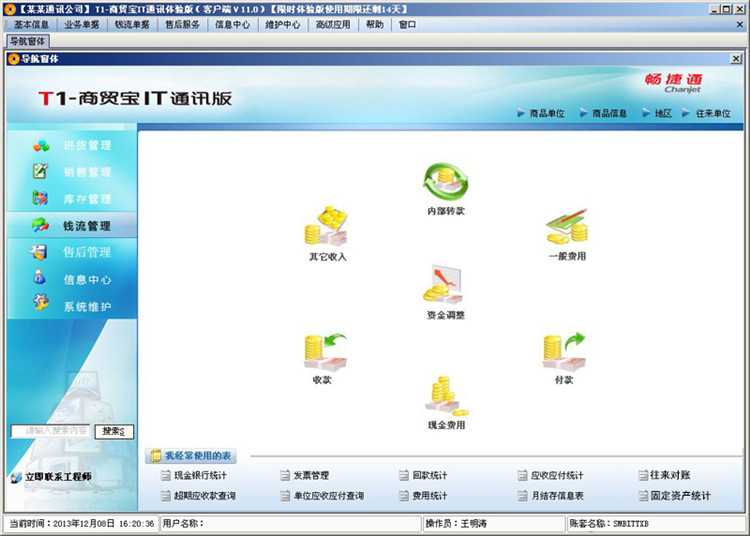Open the 收款 icon
Viewport: 750px width, 536px height.
pyautogui.click(x=325, y=352)
